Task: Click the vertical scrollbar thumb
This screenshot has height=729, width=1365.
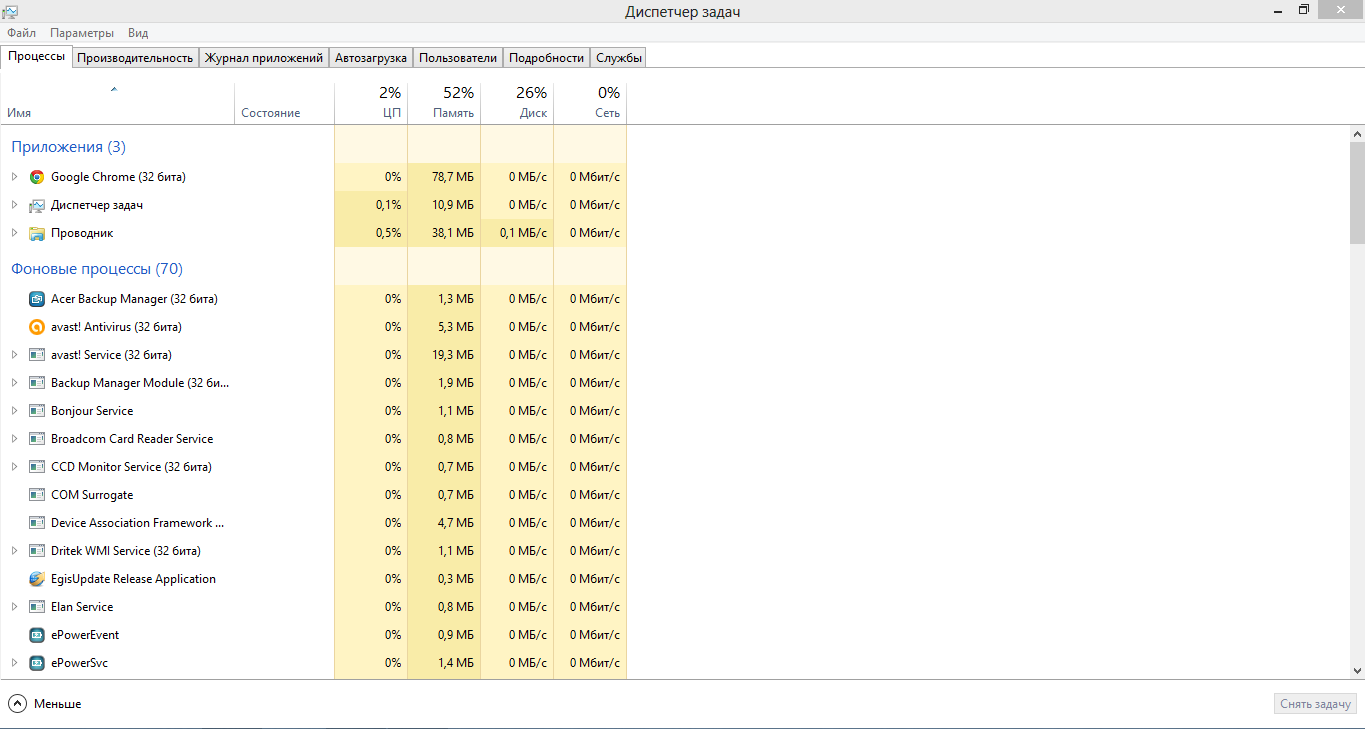Action: click(1357, 193)
